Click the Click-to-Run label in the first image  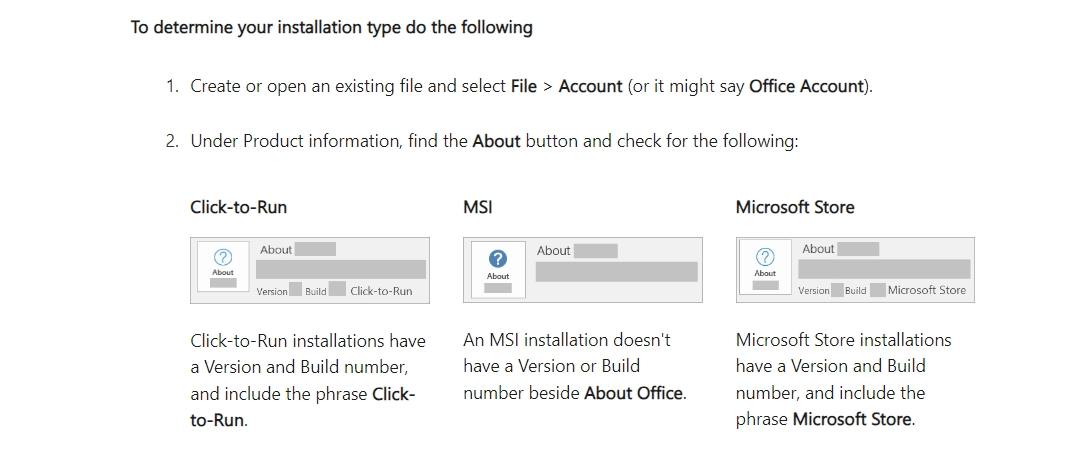pos(381,291)
